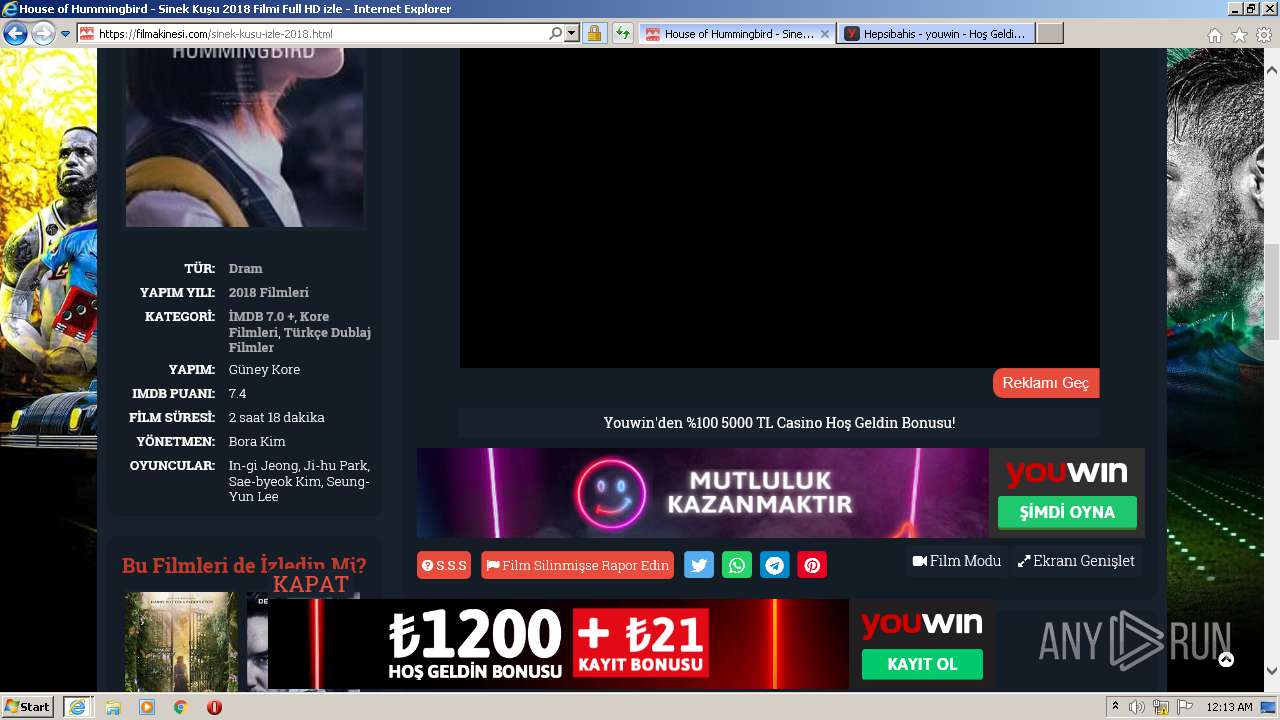
Task: Open the Favorites star icon
Action: tap(1239, 35)
